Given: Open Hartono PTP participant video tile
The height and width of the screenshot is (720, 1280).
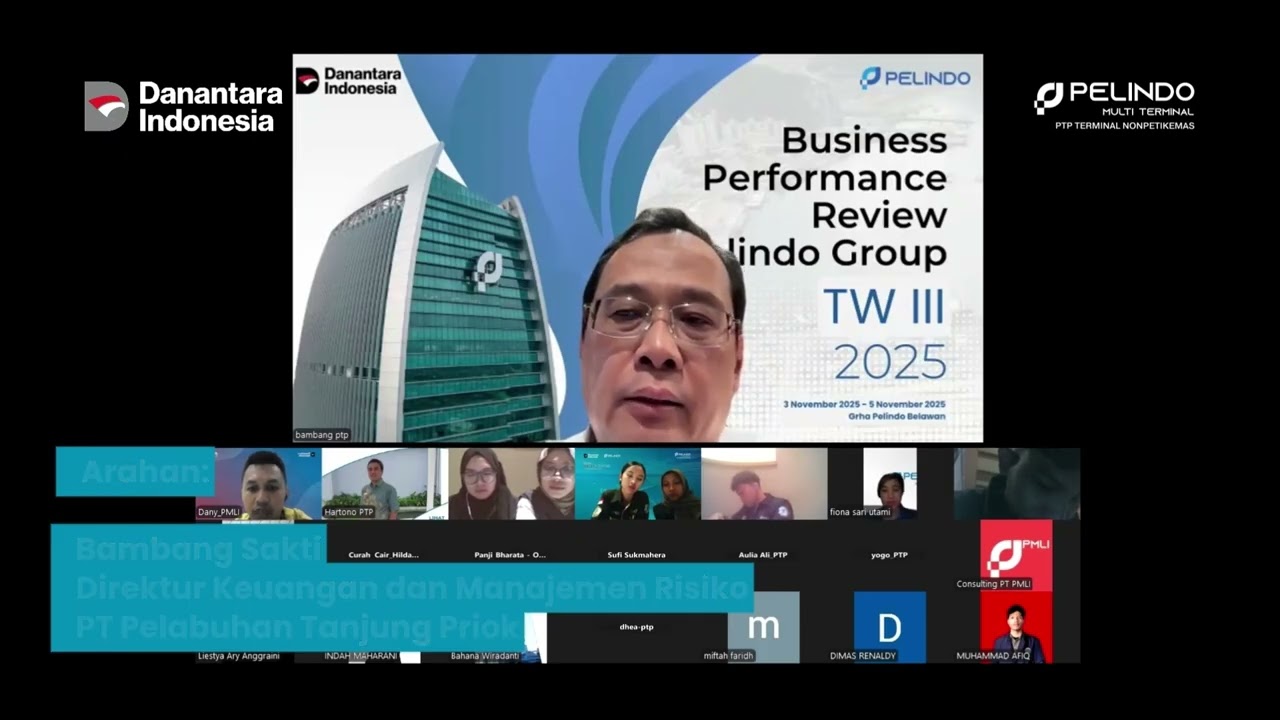Looking at the screenshot, I should coord(385,484).
